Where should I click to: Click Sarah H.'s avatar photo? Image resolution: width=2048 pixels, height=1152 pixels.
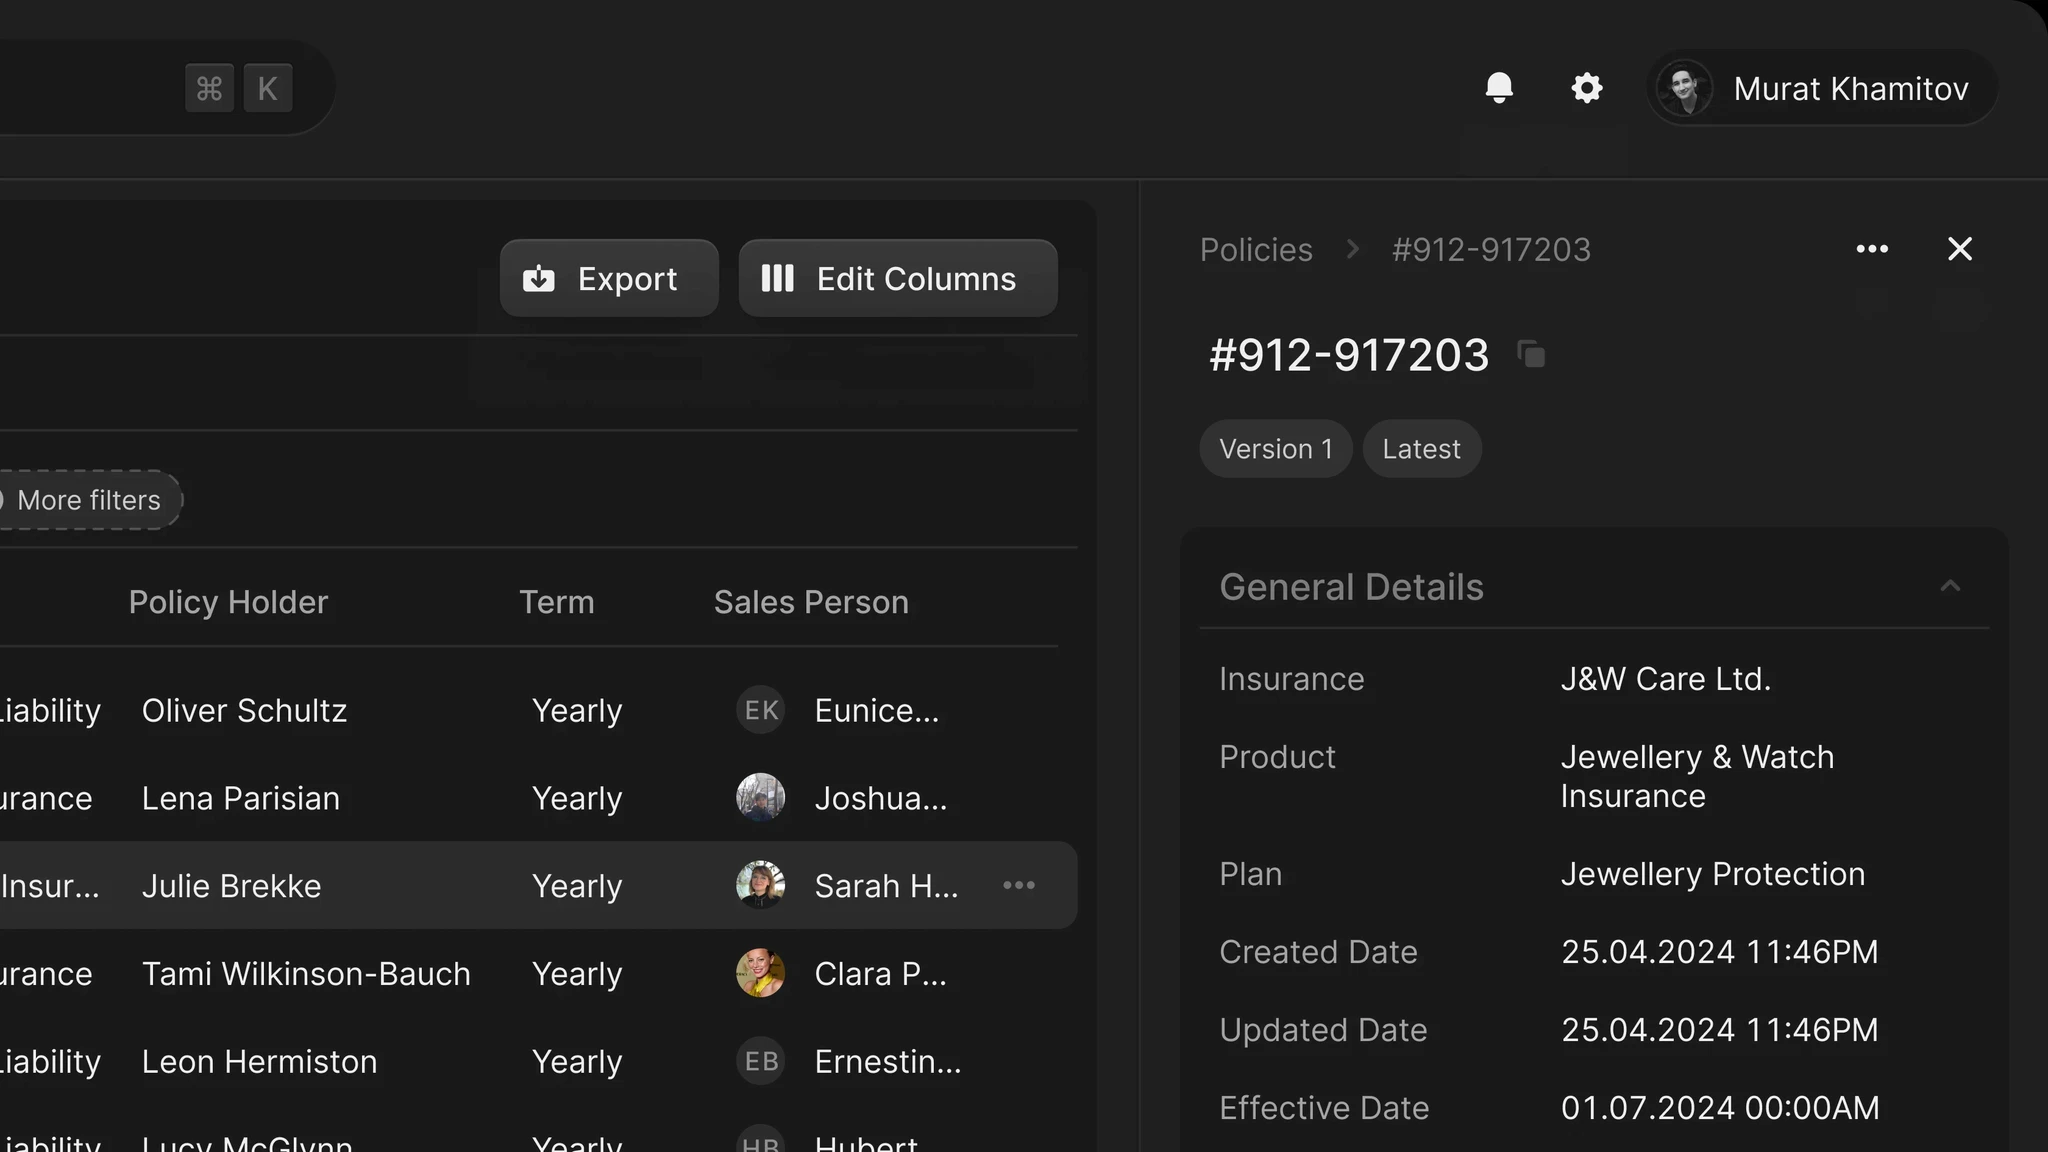coord(760,885)
